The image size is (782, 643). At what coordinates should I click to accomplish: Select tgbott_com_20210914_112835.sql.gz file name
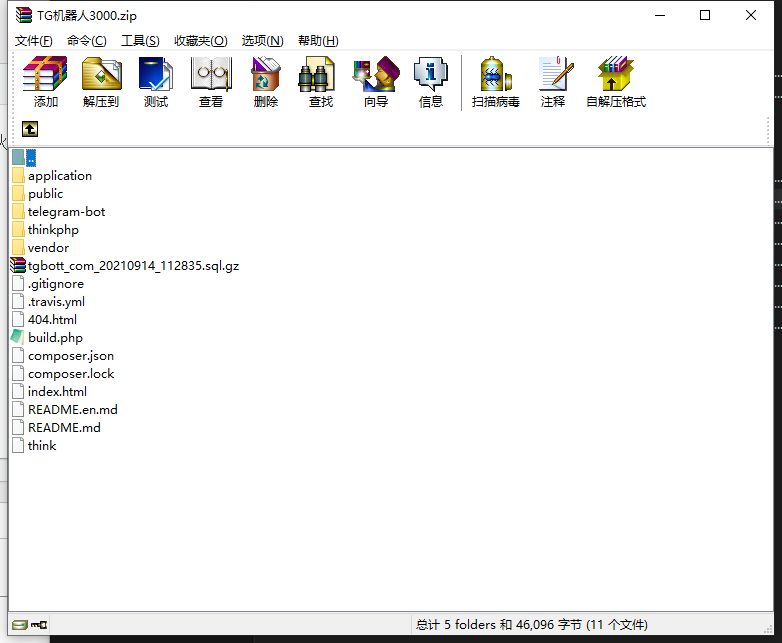pos(133,265)
